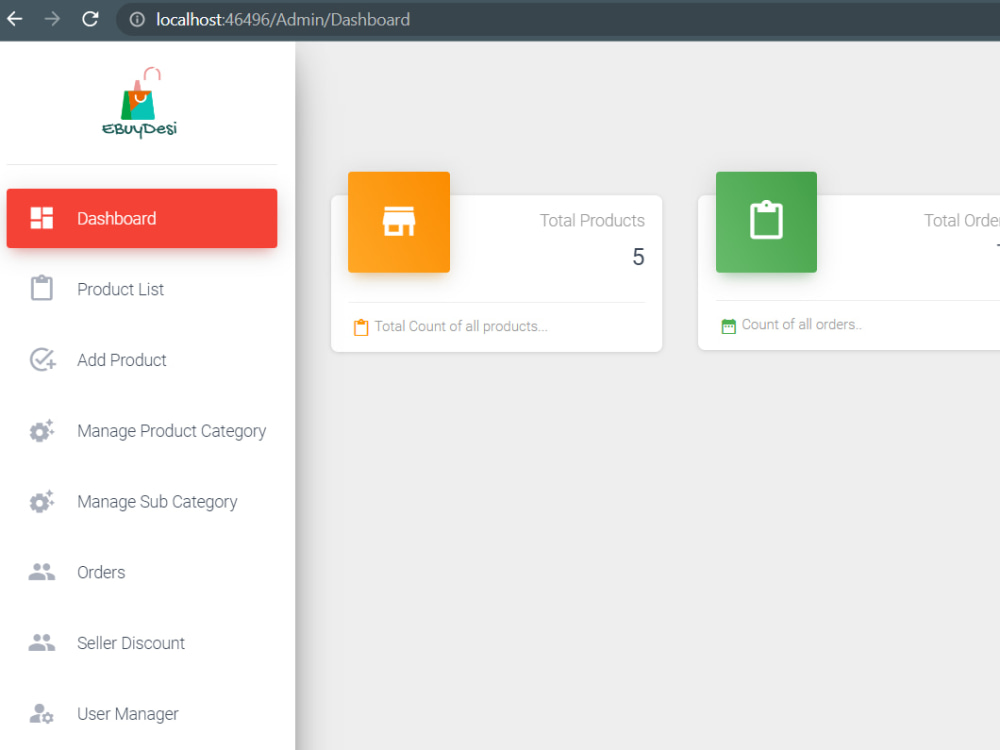Open the Product List page from sidebar

point(120,289)
